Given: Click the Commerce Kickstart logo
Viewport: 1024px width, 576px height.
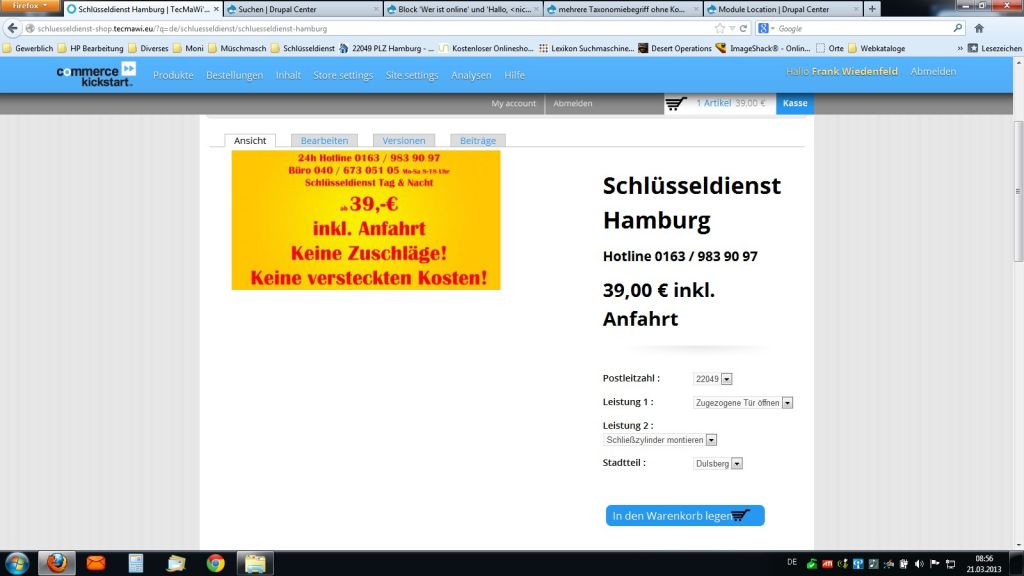Looking at the screenshot, I should [96, 74].
